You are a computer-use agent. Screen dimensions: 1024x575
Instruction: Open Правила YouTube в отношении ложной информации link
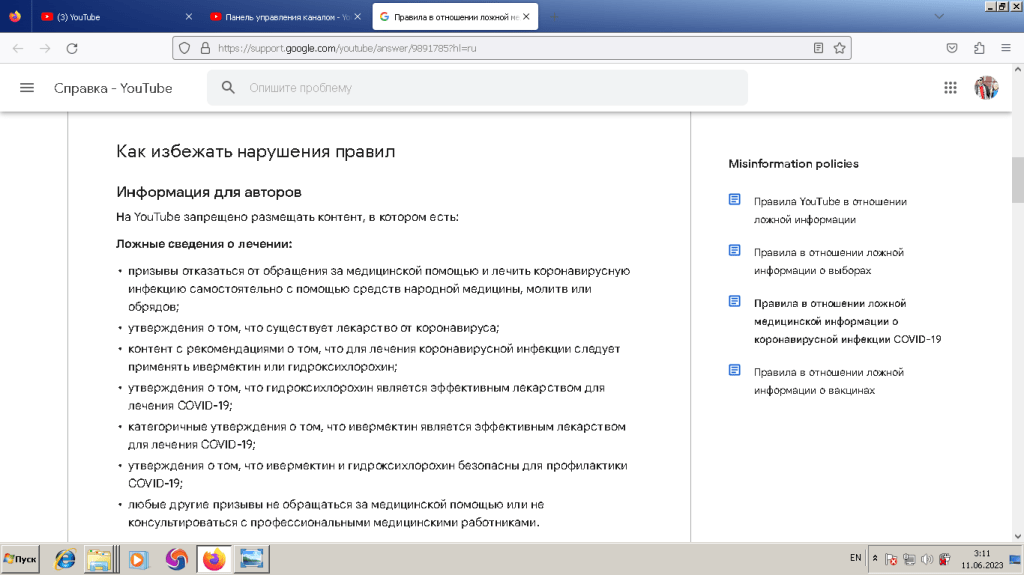(x=829, y=210)
